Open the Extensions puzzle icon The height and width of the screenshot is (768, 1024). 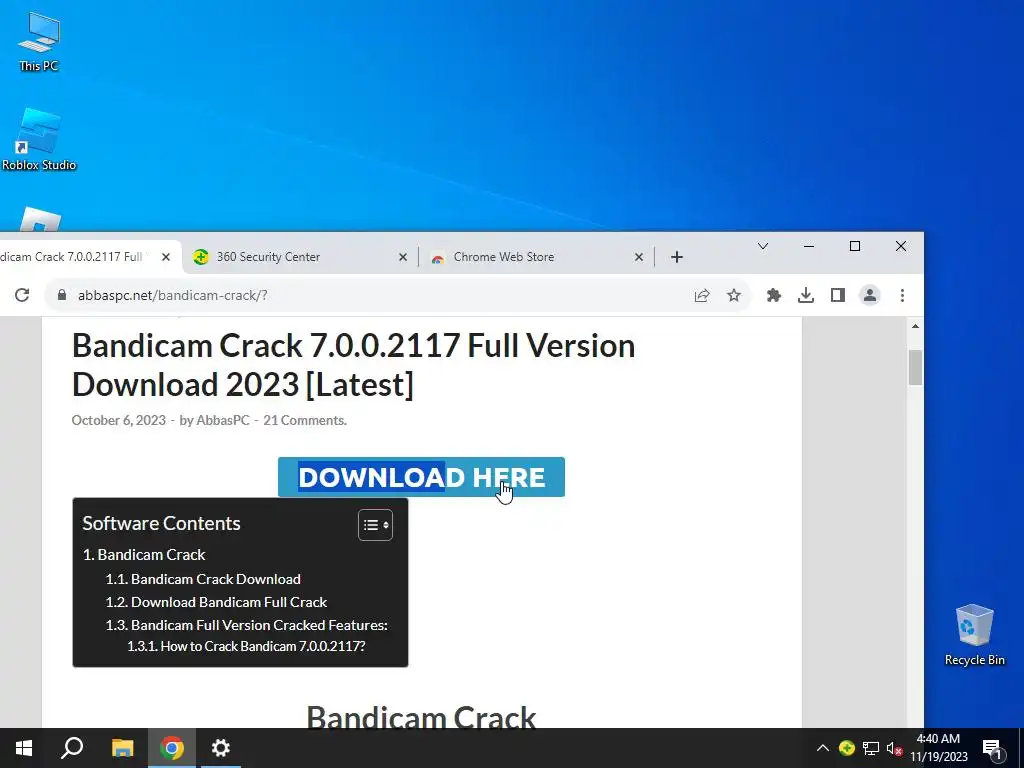774,295
